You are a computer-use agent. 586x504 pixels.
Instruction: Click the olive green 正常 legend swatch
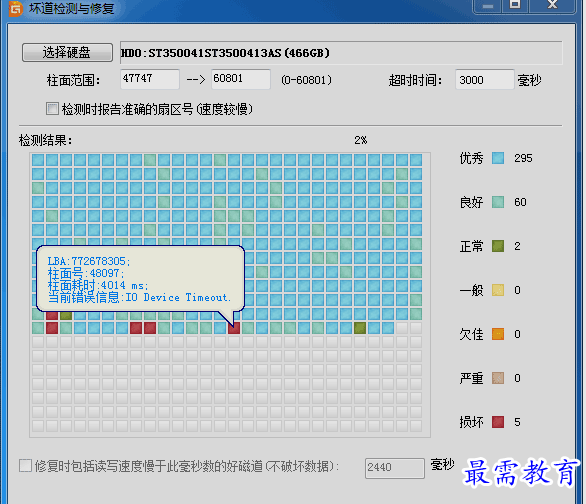pos(498,246)
